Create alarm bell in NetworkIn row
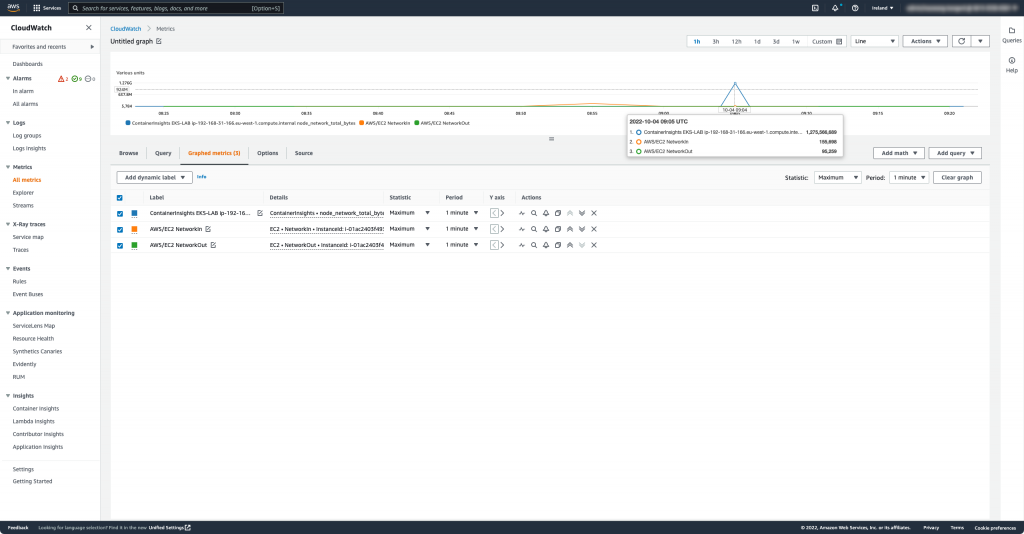The height and width of the screenshot is (534, 1024). click(x=546, y=229)
